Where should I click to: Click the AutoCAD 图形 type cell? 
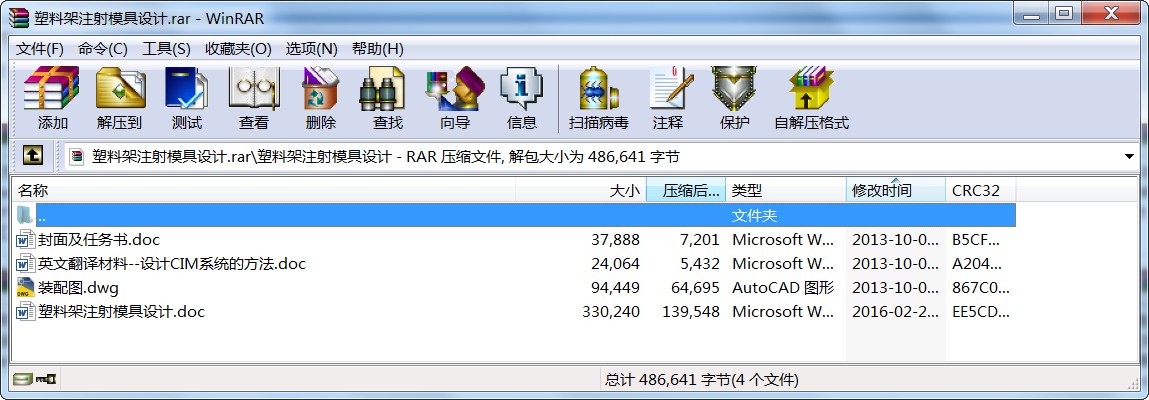click(783, 288)
